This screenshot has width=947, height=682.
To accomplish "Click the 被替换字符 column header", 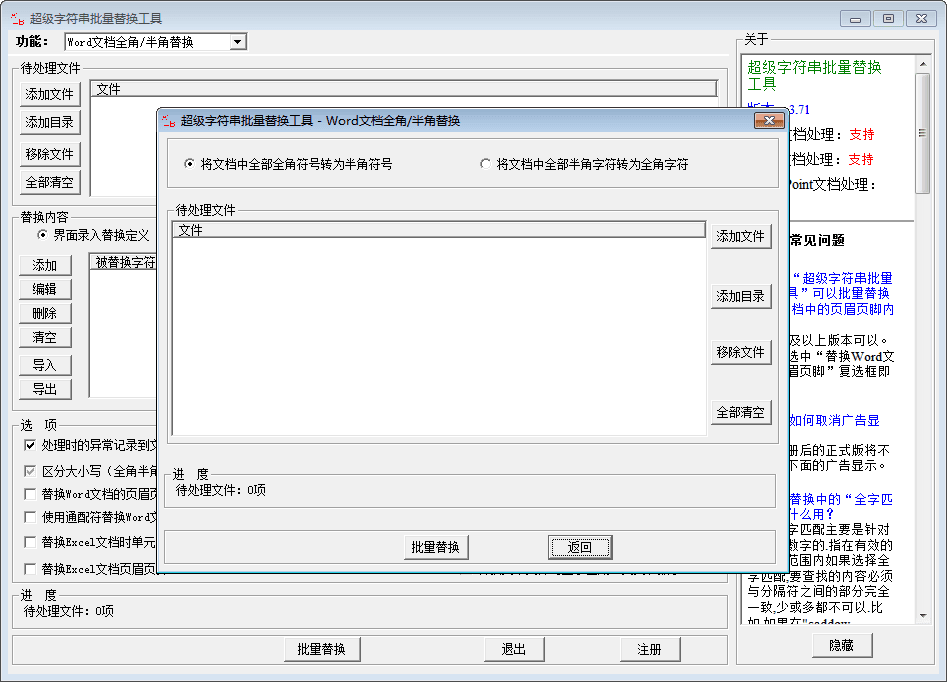I will pyautogui.click(x=124, y=262).
